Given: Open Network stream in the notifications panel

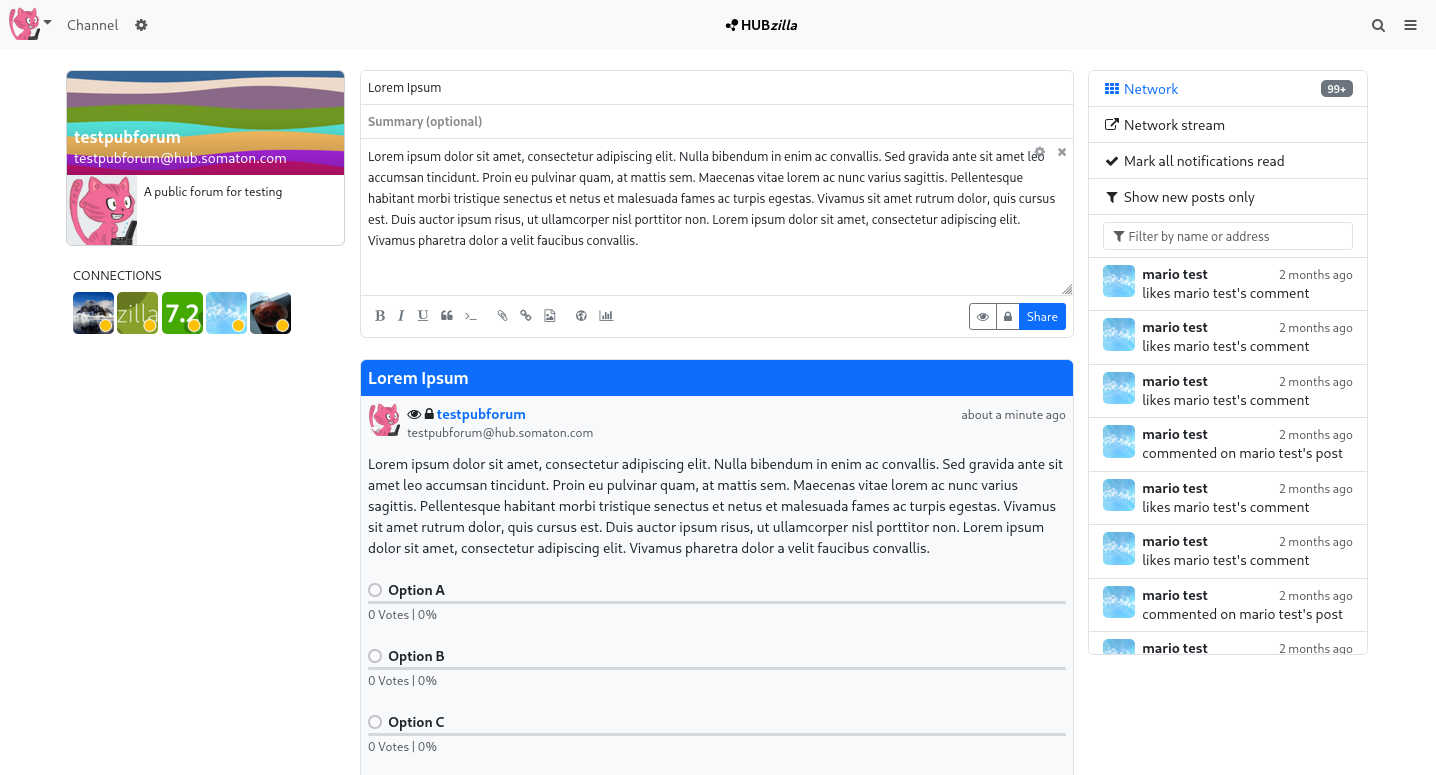Looking at the screenshot, I should [x=1173, y=125].
